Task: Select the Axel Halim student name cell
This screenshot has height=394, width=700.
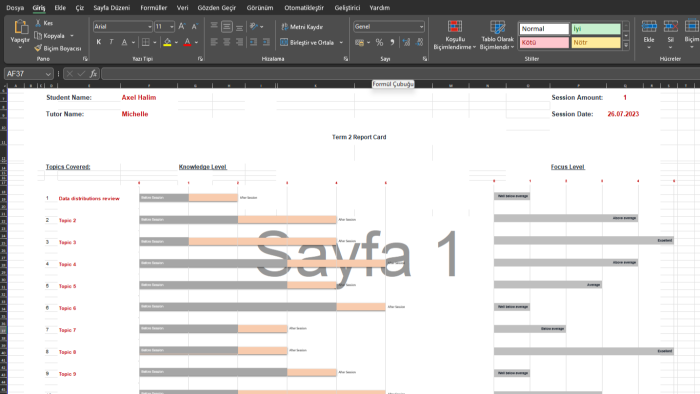Action: tap(139, 97)
